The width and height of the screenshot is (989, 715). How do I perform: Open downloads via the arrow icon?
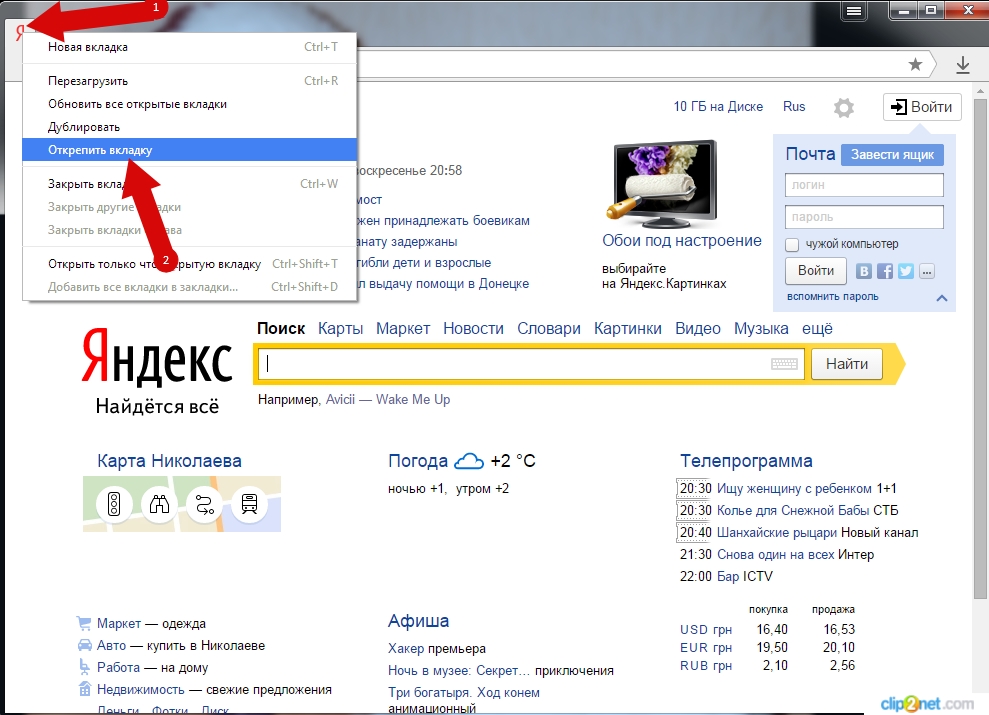[x=963, y=64]
